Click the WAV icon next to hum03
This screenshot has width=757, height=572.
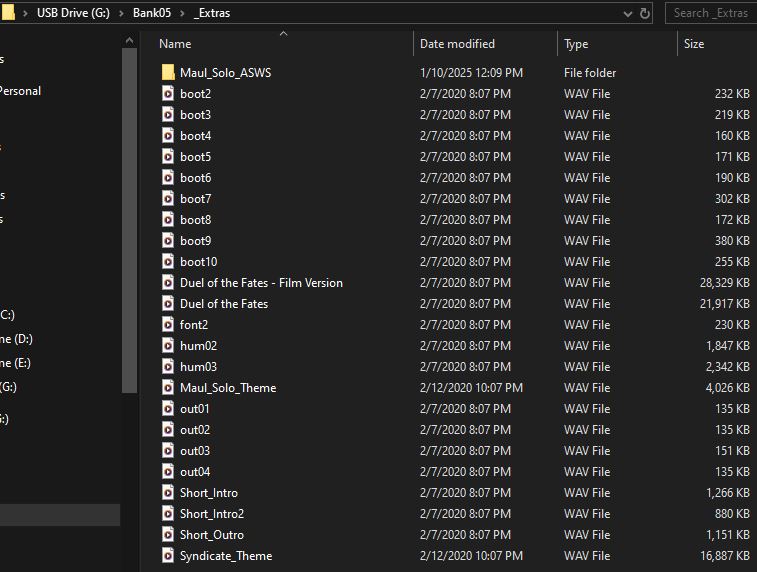point(168,367)
